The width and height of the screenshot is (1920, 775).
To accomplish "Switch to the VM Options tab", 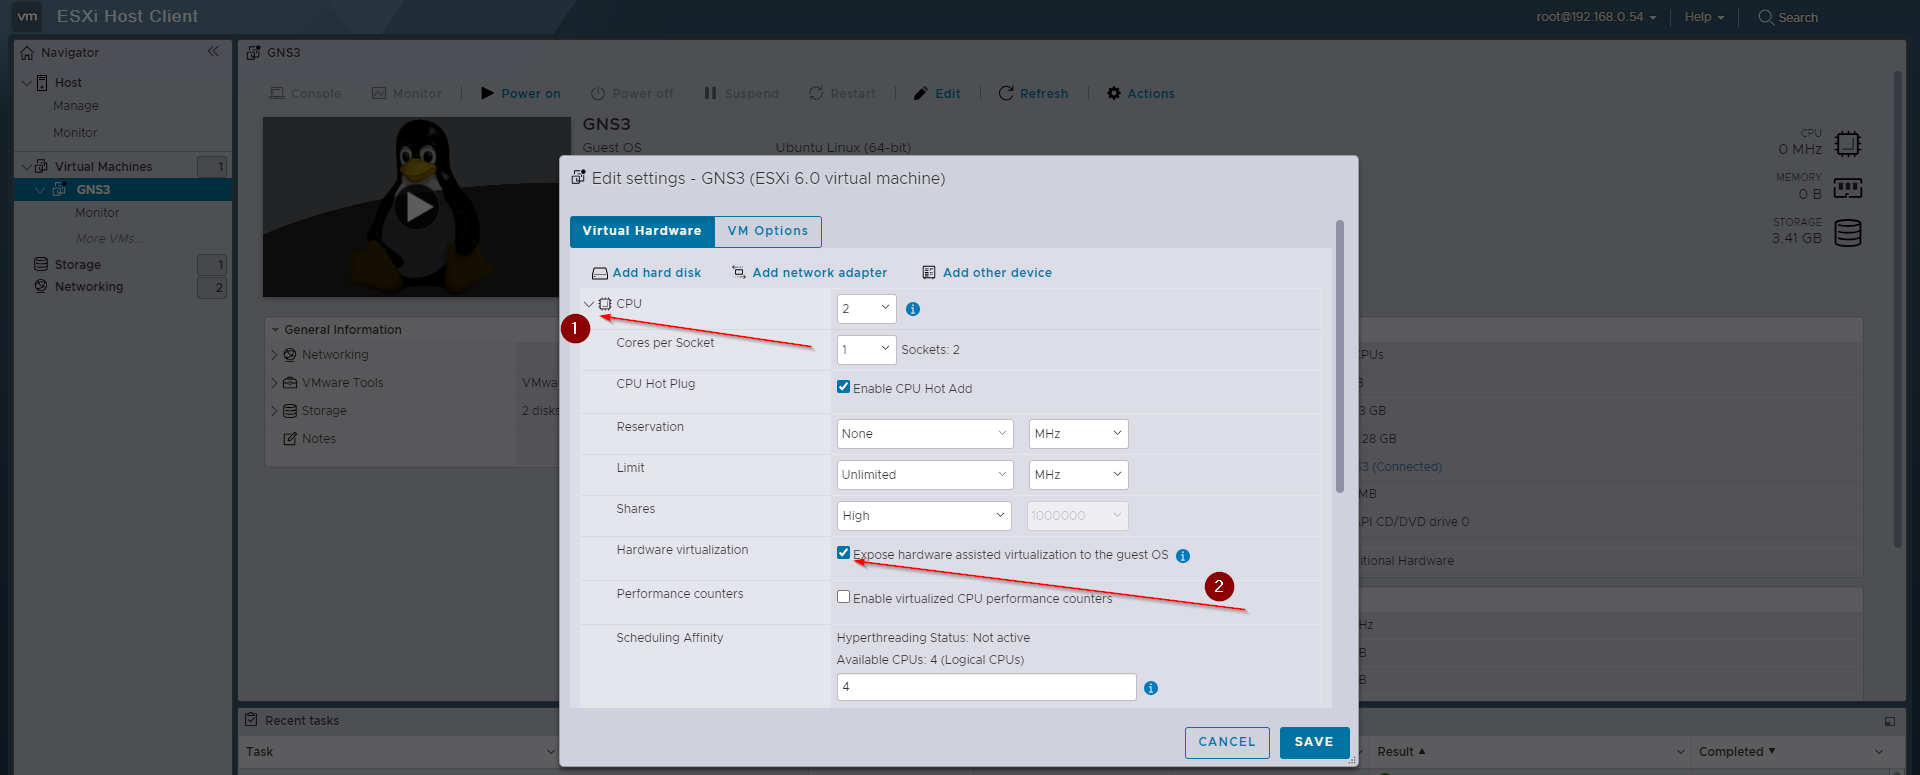I will 767,231.
